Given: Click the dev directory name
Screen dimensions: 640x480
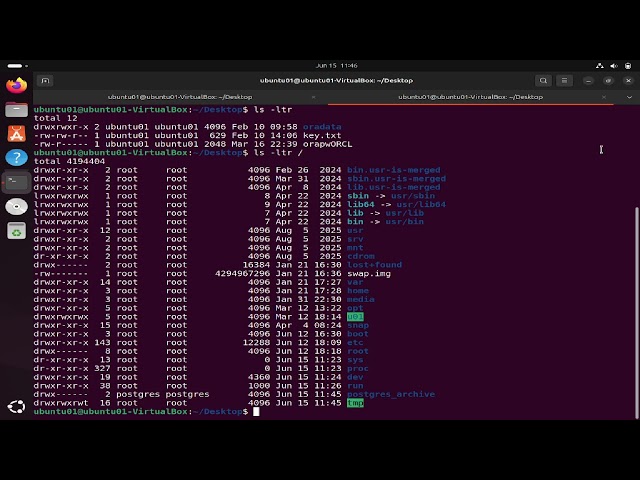Looking at the screenshot, I should pos(355,377).
